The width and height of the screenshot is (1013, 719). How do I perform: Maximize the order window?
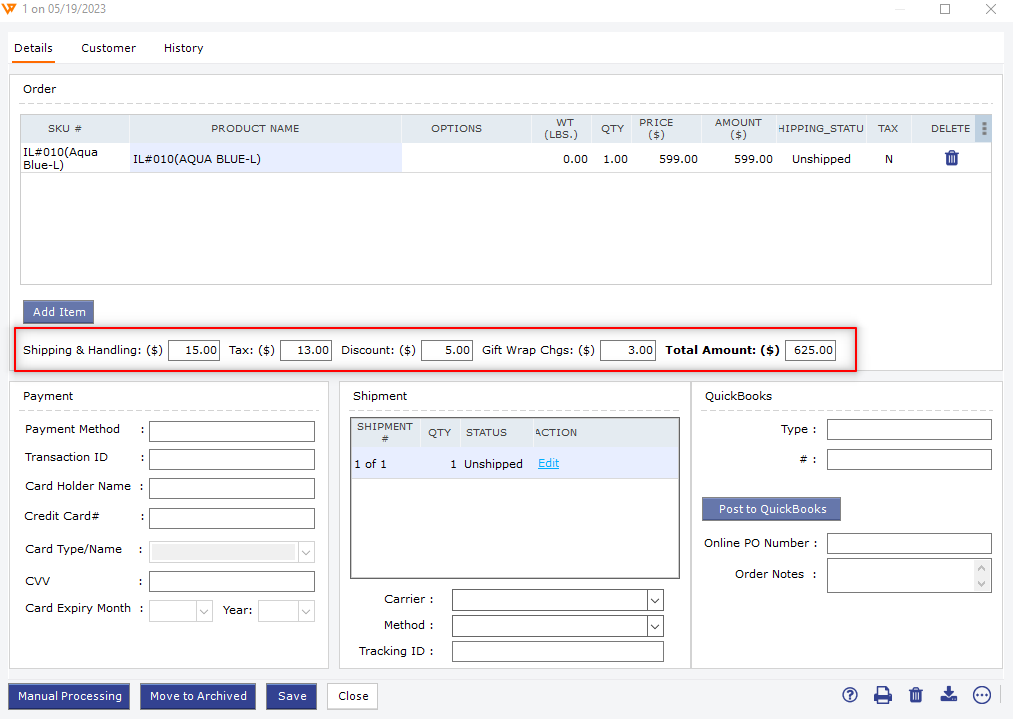point(945,9)
